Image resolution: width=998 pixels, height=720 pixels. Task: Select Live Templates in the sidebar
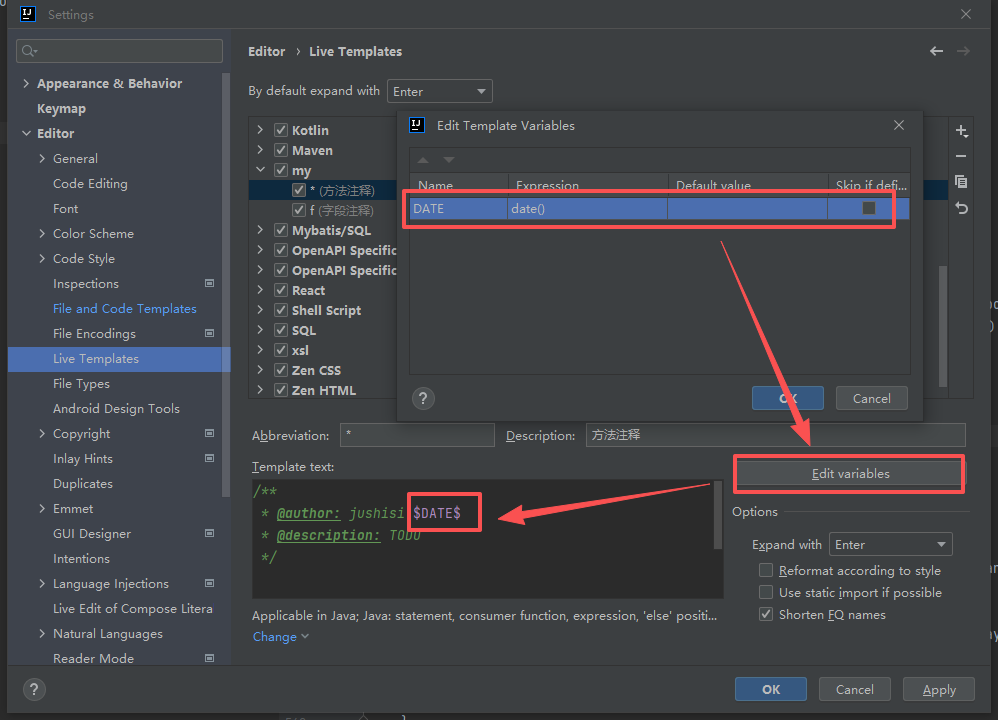pos(119,359)
